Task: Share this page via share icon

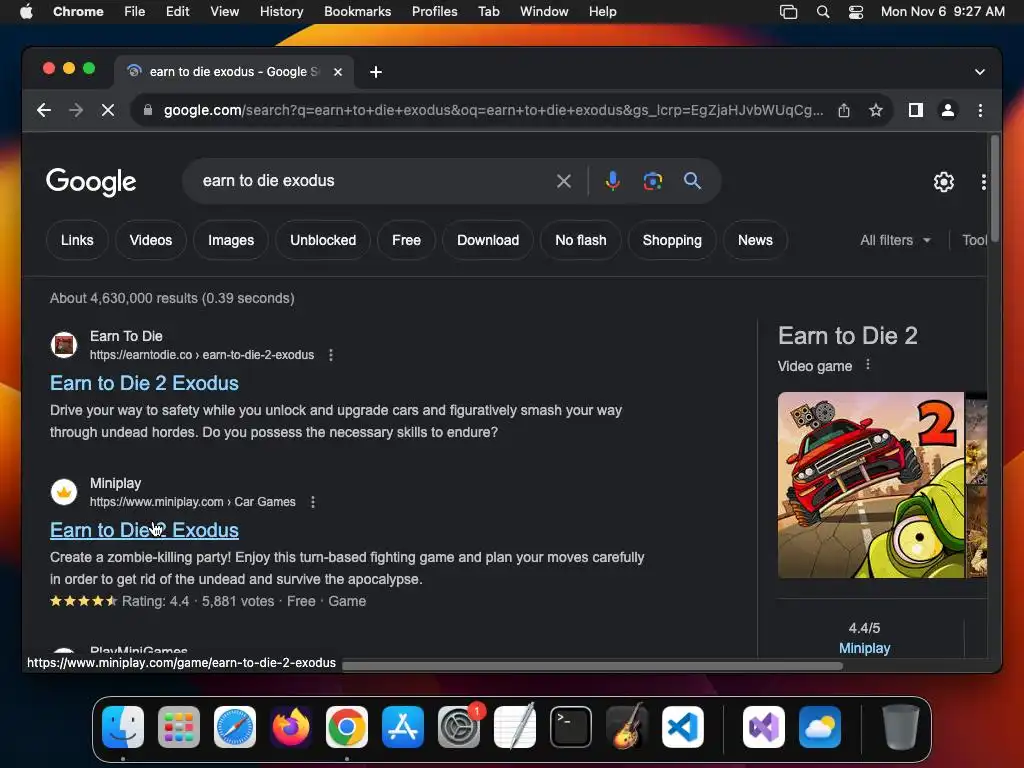Action: (844, 110)
